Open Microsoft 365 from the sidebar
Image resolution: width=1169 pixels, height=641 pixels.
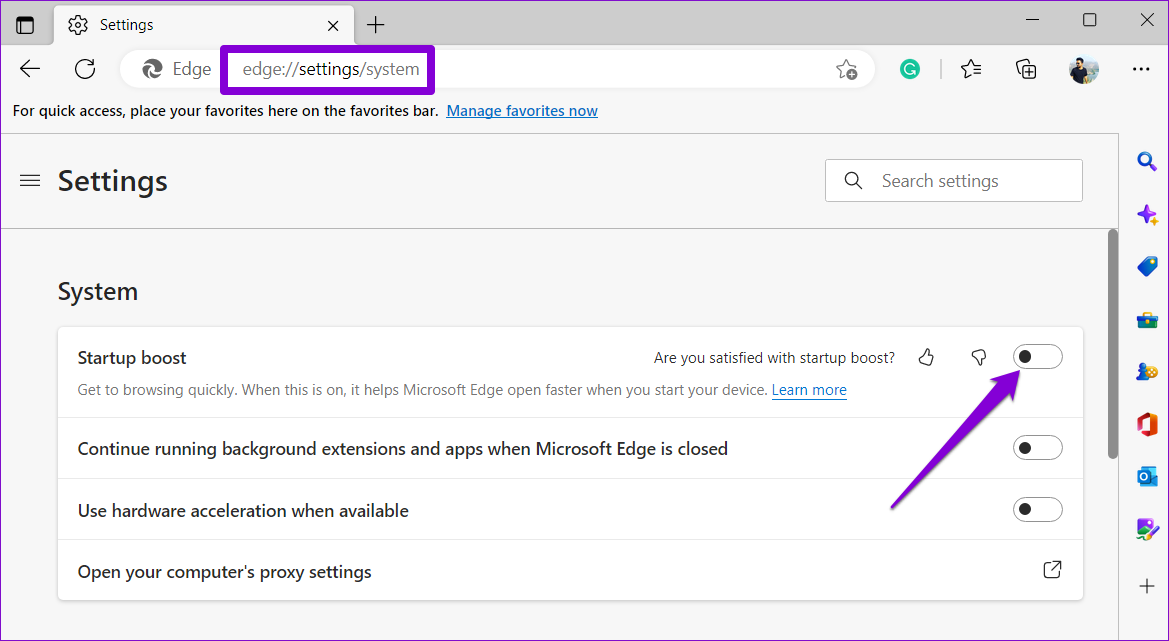click(1146, 423)
